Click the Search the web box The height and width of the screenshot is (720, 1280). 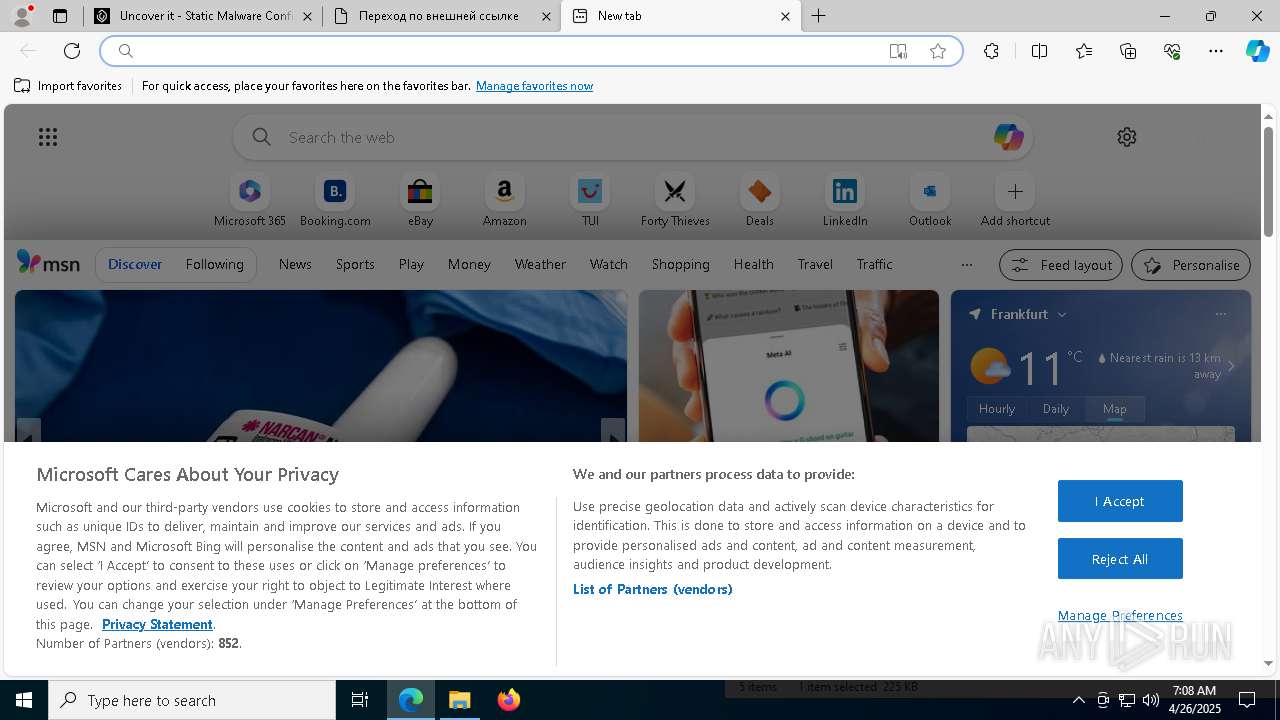pos(633,137)
